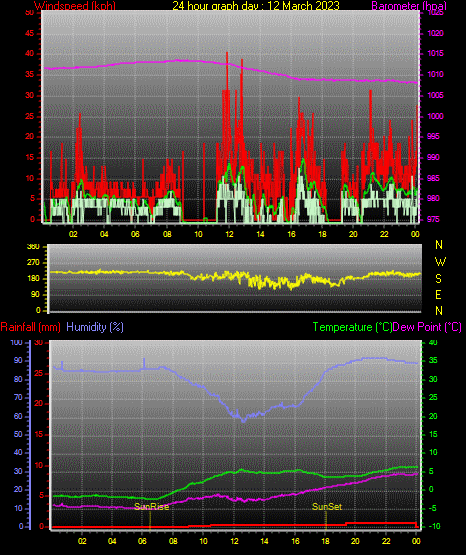Click the 18 hour tick on wind graph
The width and height of the screenshot is (466, 555).
point(322,234)
